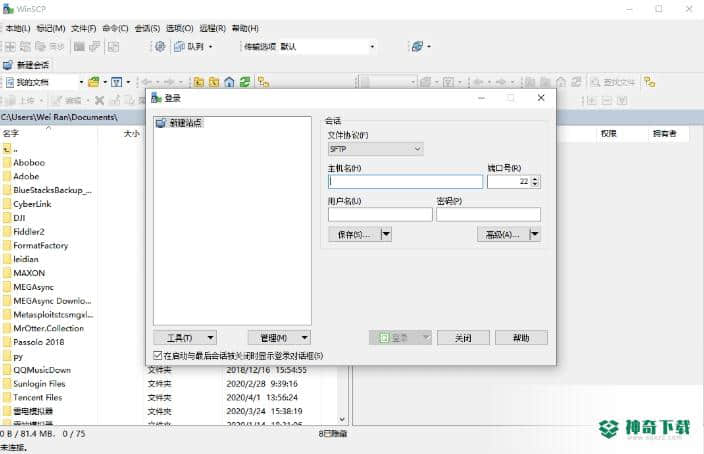Select the QQMusicDown folder
This screenshot has height=454, width=704.
pos(42,370)
